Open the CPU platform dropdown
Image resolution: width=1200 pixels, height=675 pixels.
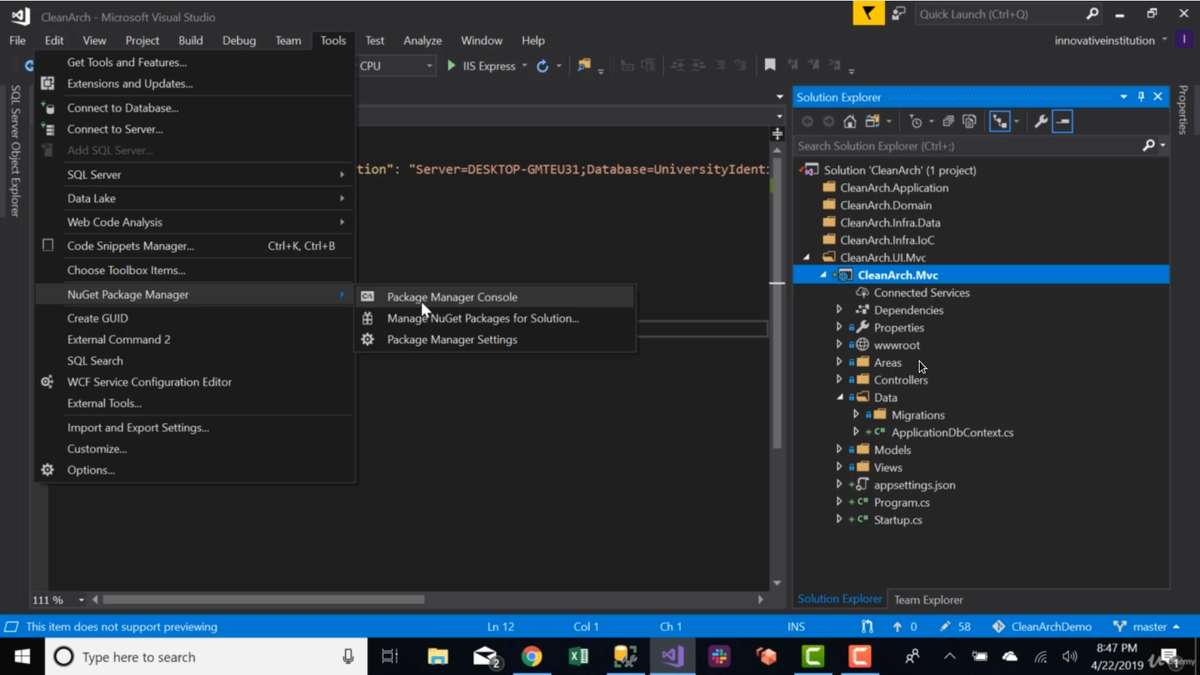429,66
